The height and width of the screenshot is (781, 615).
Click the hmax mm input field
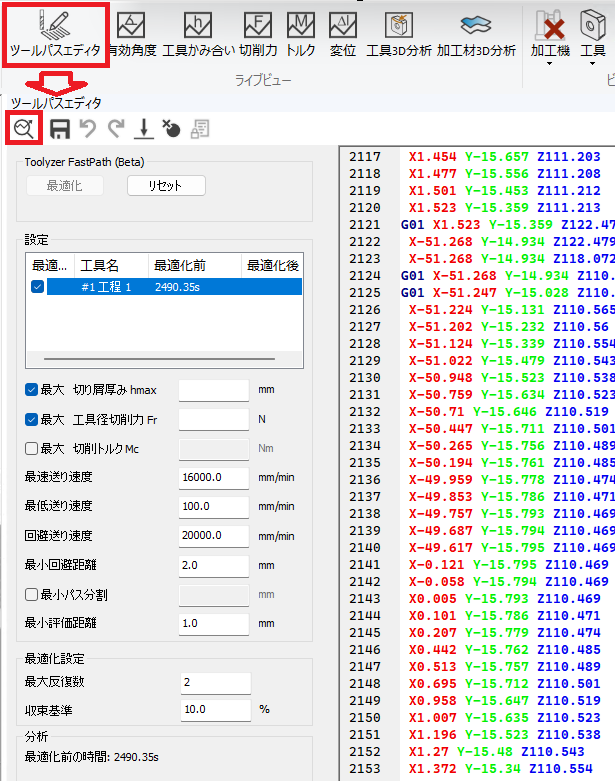[214, 390]
